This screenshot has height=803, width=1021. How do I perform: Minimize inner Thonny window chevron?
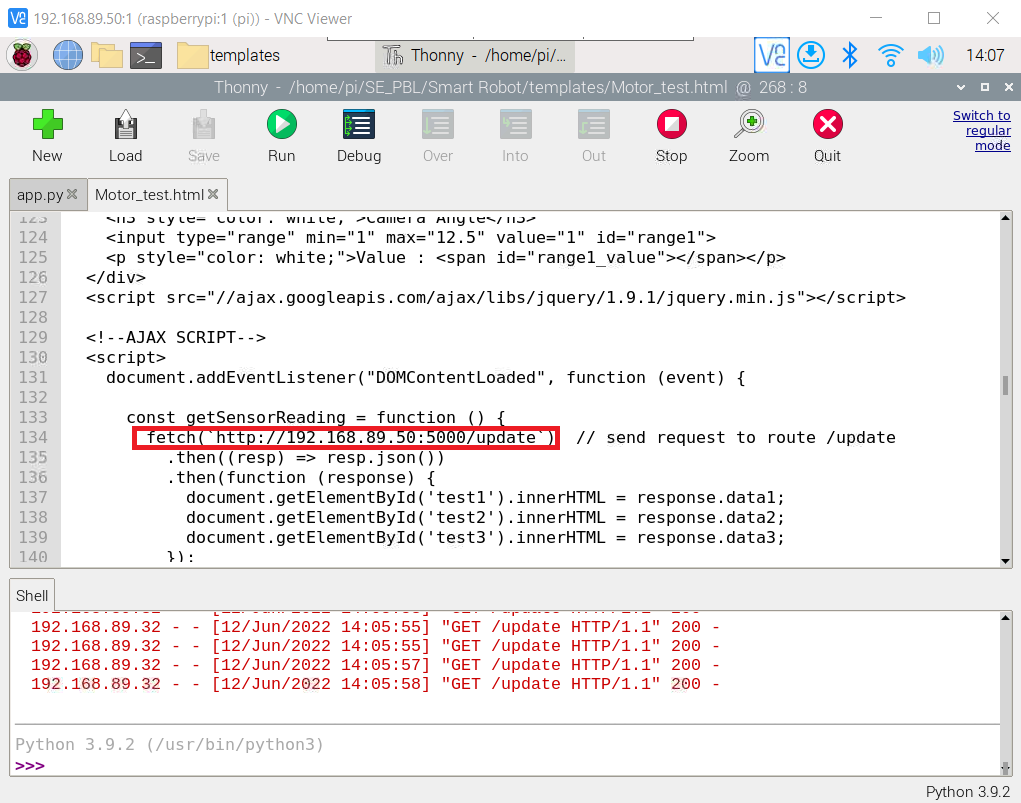pyautogui.click(x=961, y=87)
